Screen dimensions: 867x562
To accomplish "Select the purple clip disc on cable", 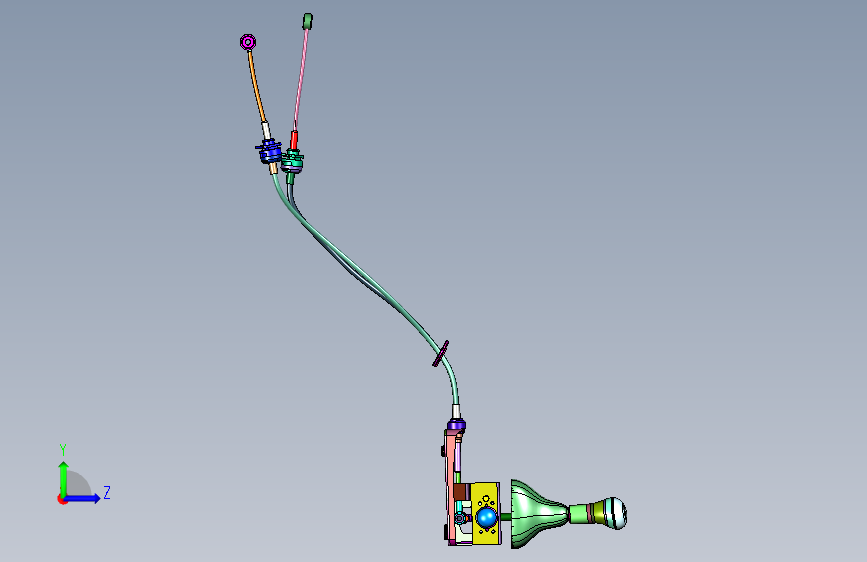I will click(x=441, y=353).
